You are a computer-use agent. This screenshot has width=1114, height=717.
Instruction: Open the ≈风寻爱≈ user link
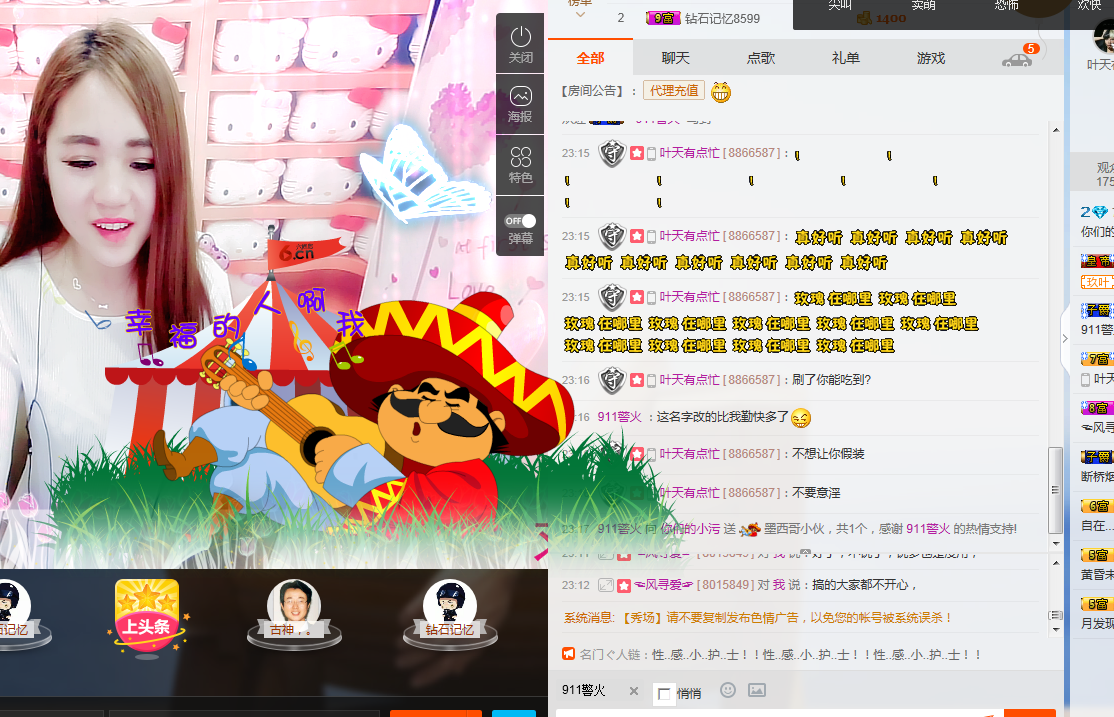[x=664, y=585]
